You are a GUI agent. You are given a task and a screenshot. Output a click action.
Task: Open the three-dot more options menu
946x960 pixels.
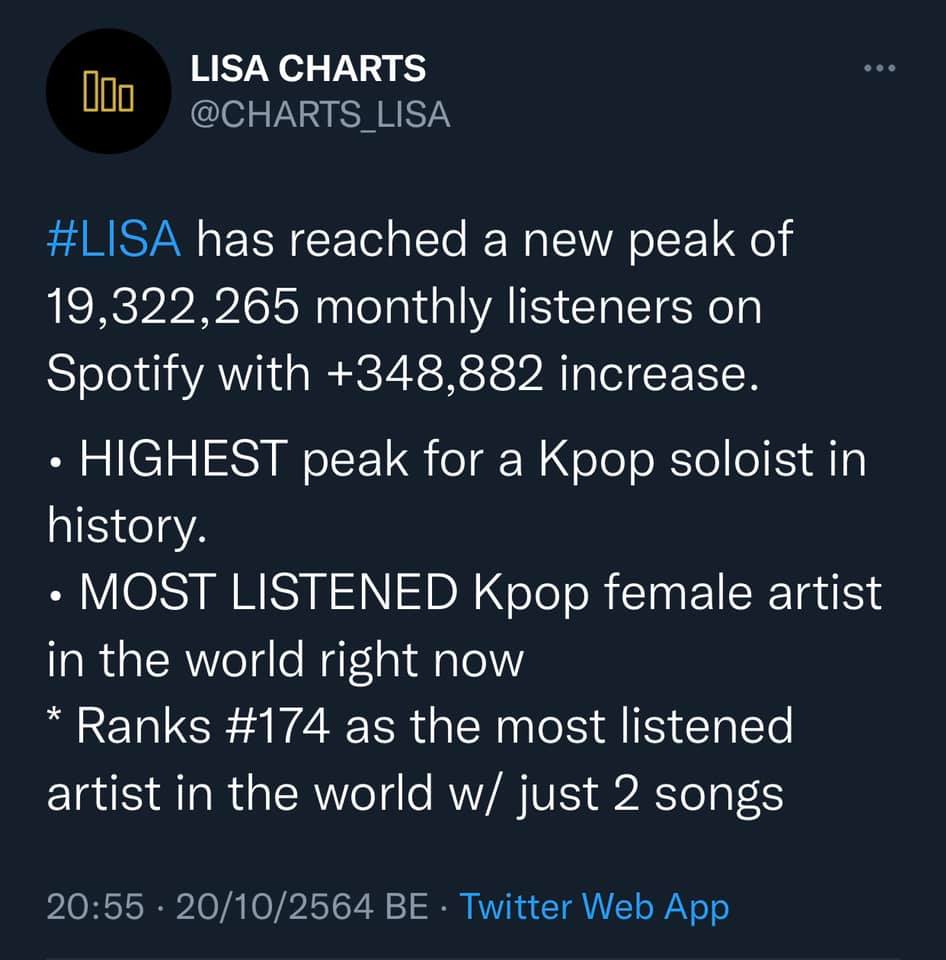coord(880,68)
